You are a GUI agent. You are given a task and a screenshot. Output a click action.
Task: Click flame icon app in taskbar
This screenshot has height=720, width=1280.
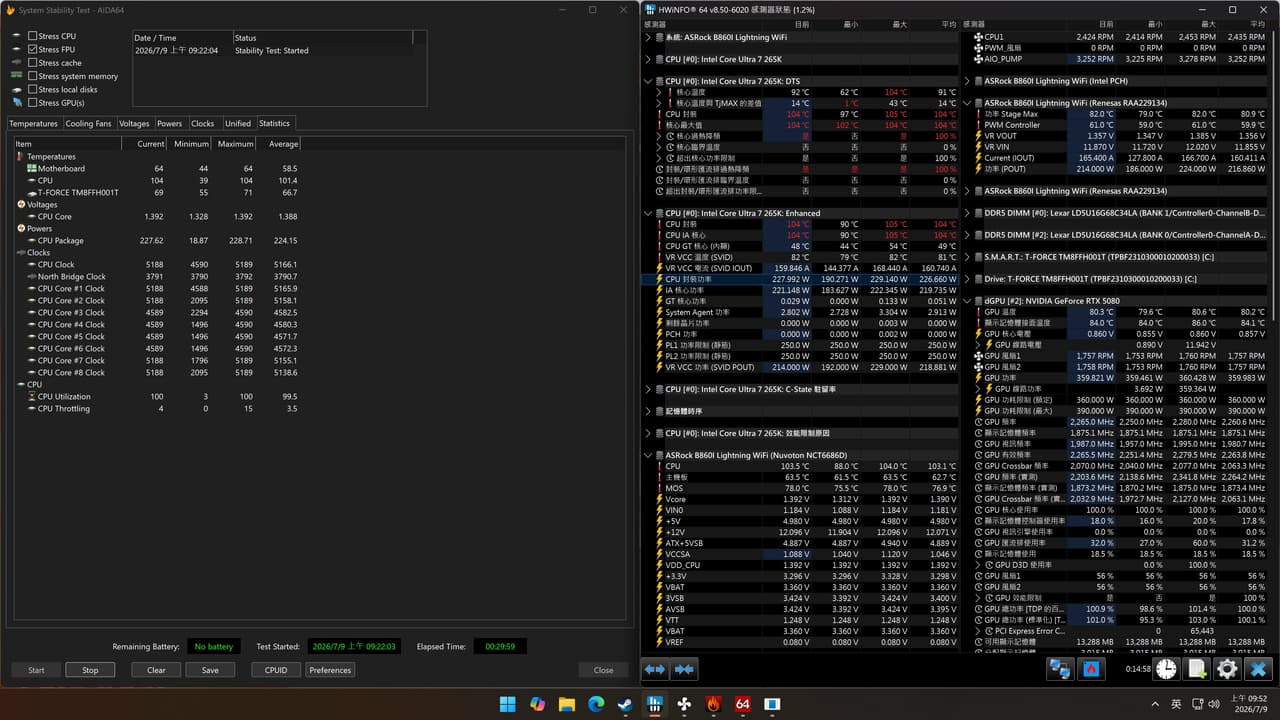713,704
